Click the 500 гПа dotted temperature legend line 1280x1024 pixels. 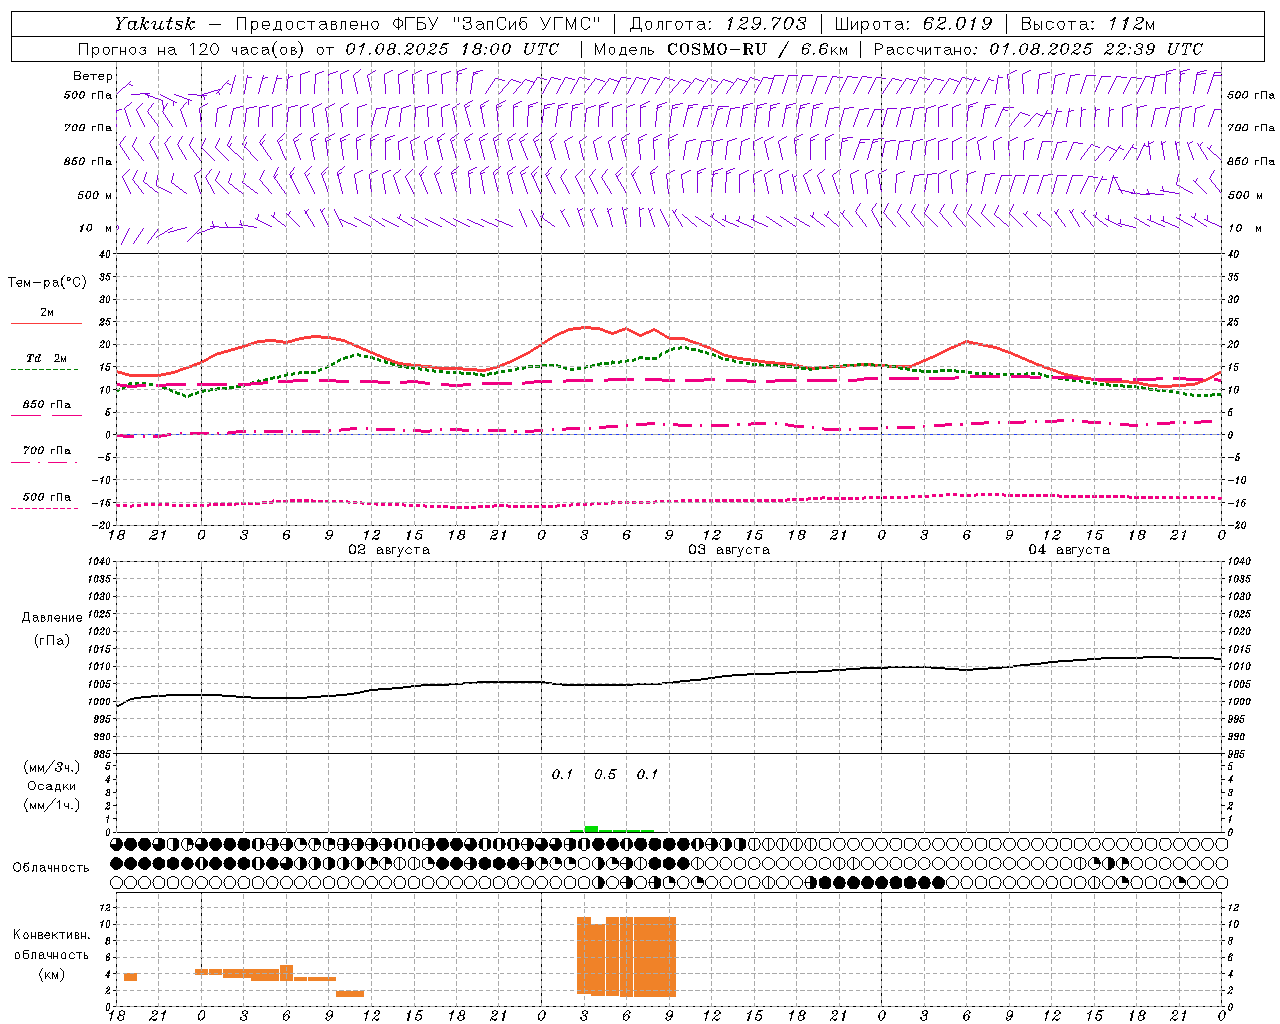click(x=44, y=509)
